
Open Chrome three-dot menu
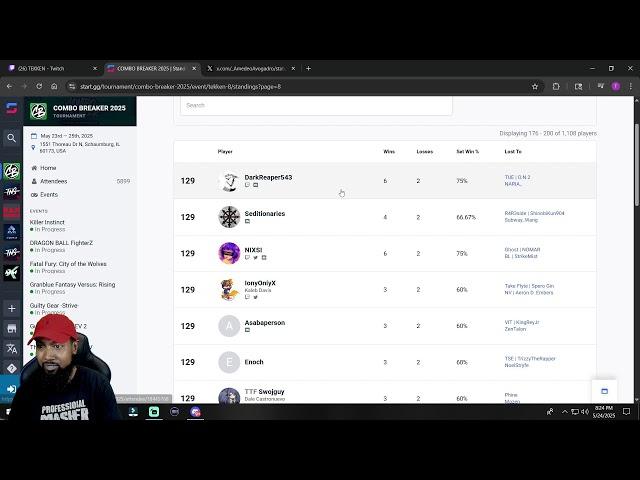pos(631,87)
